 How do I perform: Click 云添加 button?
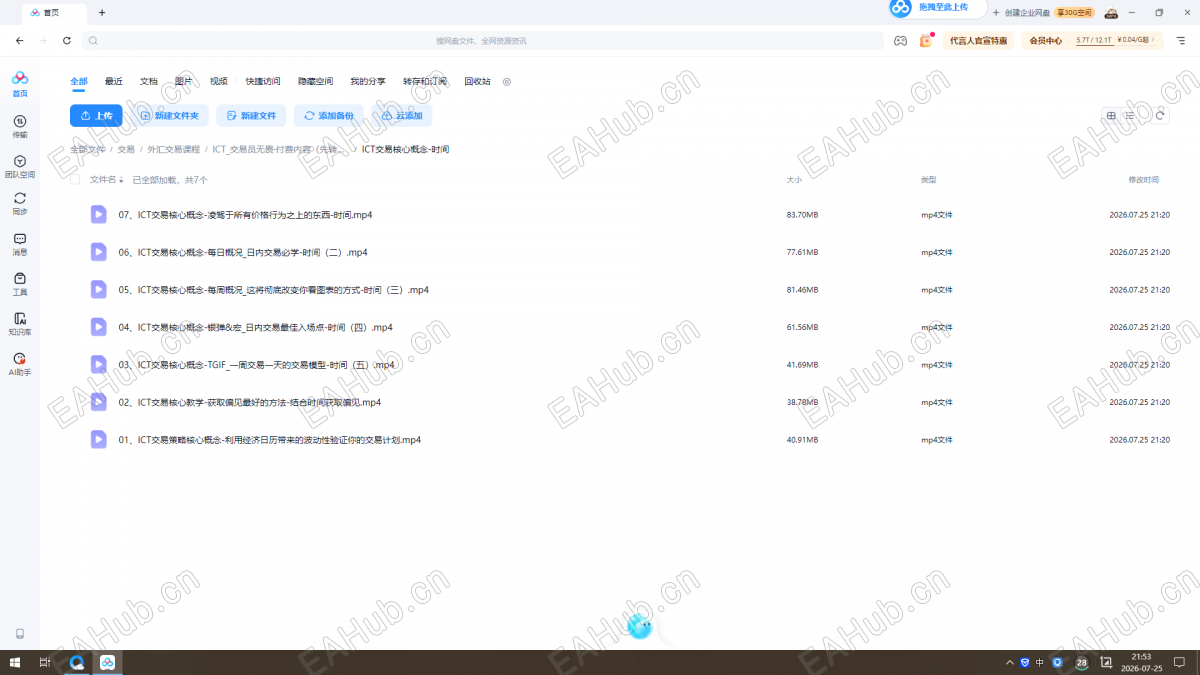[402, 116]
